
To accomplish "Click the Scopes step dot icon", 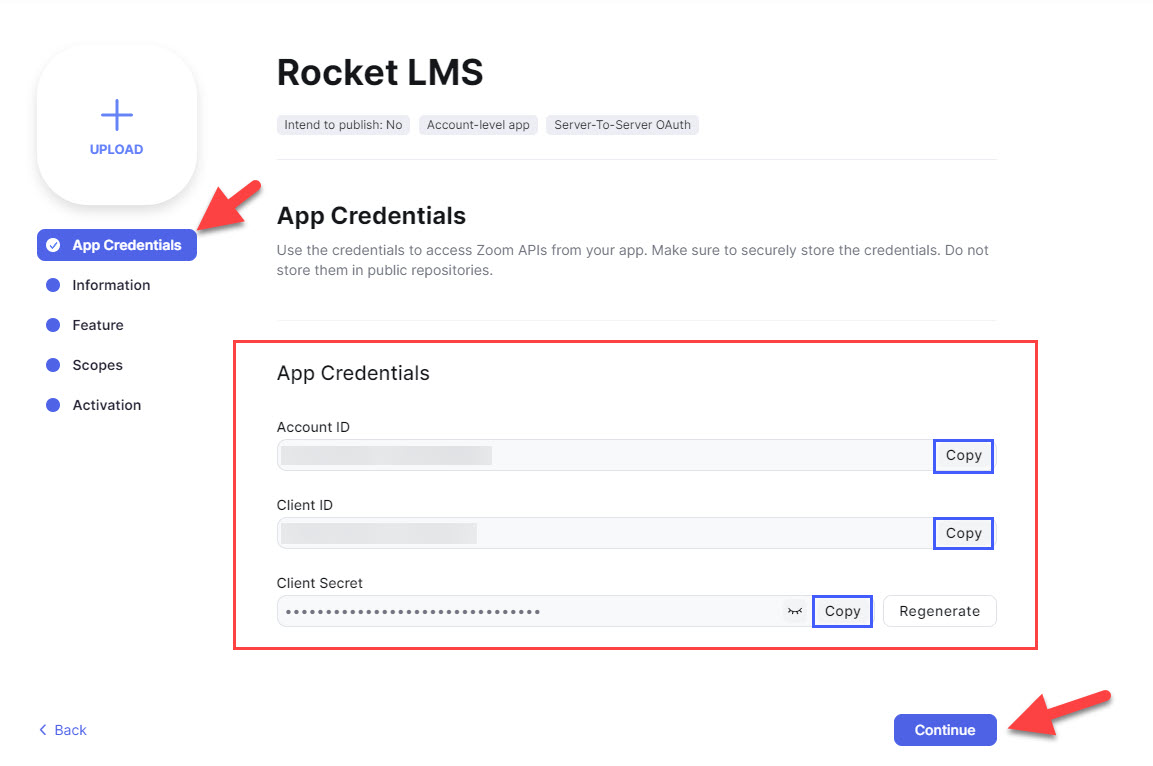I will 53,365.
